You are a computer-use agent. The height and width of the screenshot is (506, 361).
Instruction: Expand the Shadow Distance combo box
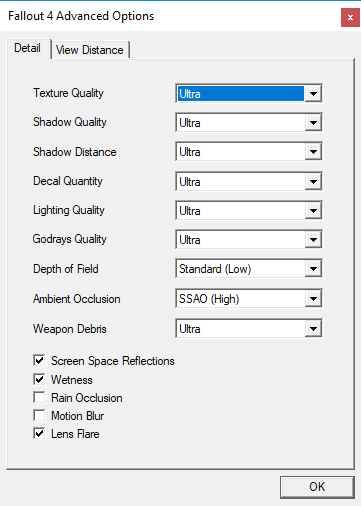(249, 152)
